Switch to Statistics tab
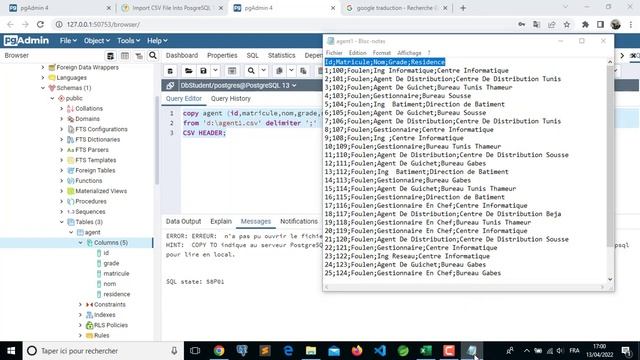This screenshot has width=640, height=360. (x=281, y=56)
